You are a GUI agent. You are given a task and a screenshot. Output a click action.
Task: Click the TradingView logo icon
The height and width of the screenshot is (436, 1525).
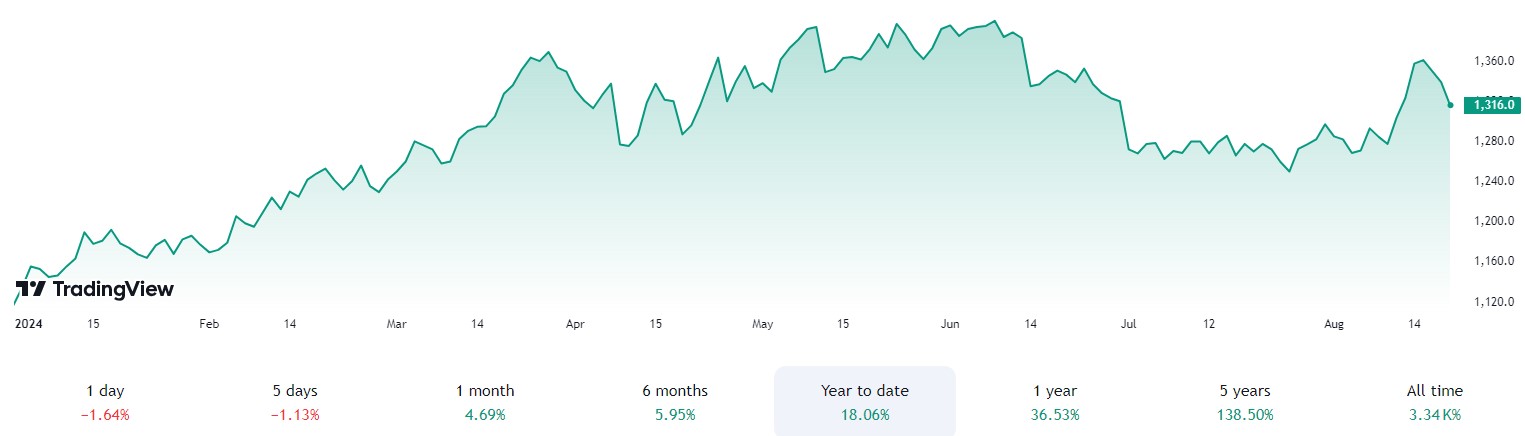pyautogui.click(x=30, y=289)
